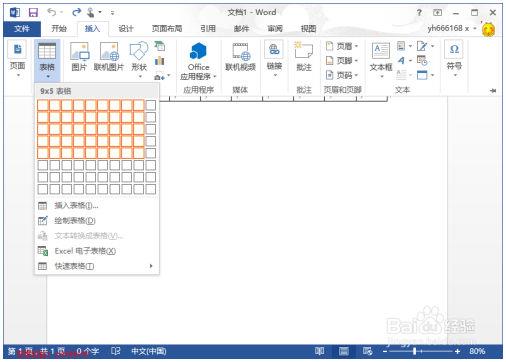Screen dimensions: 506x362
Task: Click 中文(中国) language indicator
Action: coord(149,351)
